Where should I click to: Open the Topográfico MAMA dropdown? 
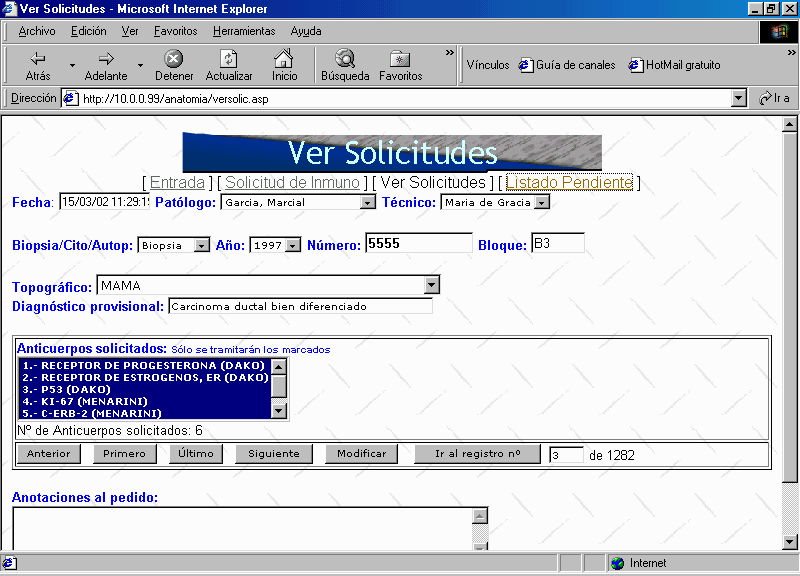432,286
